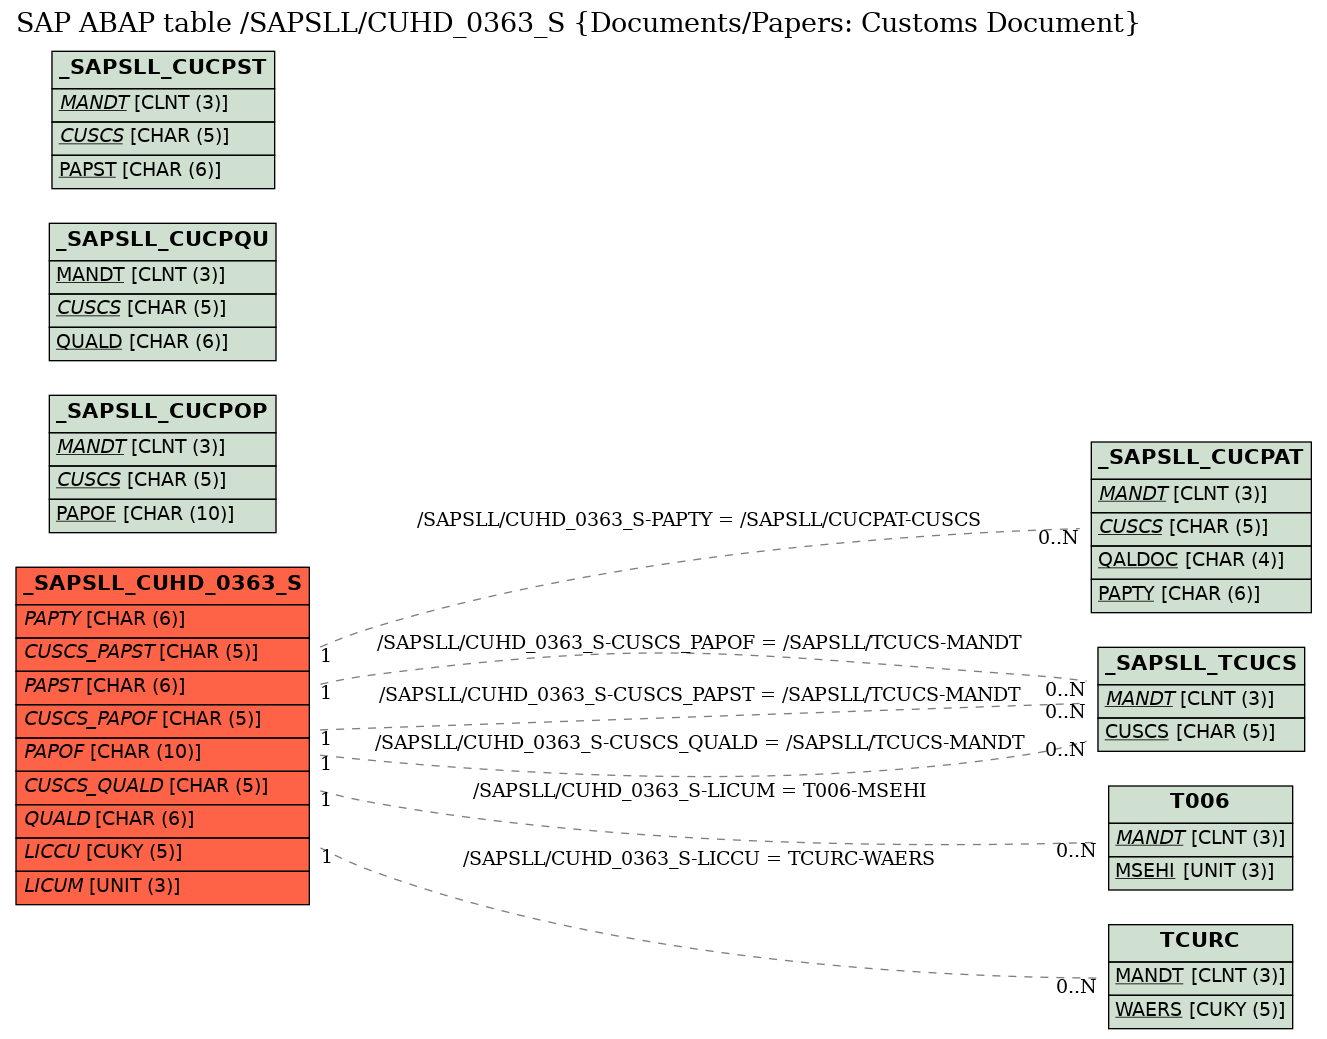Select CUSCS_PAPOF [CHAR (5)] field

click(x=162, y=721)
